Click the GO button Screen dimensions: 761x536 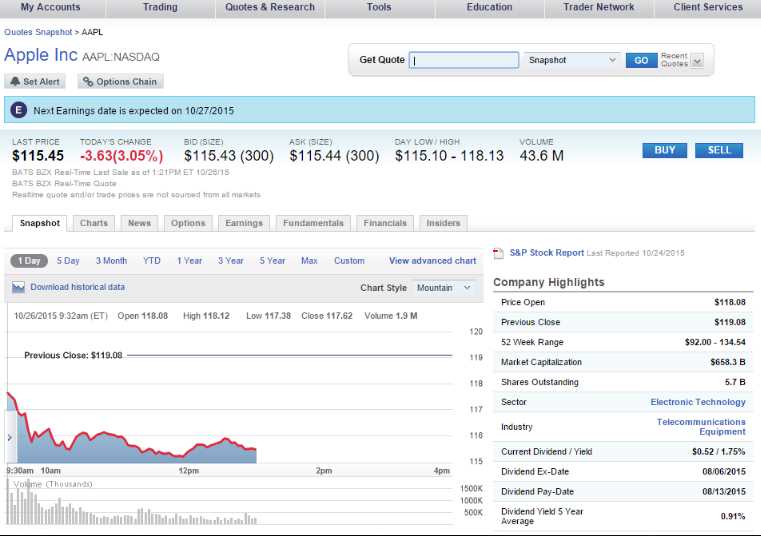point(641,60)
